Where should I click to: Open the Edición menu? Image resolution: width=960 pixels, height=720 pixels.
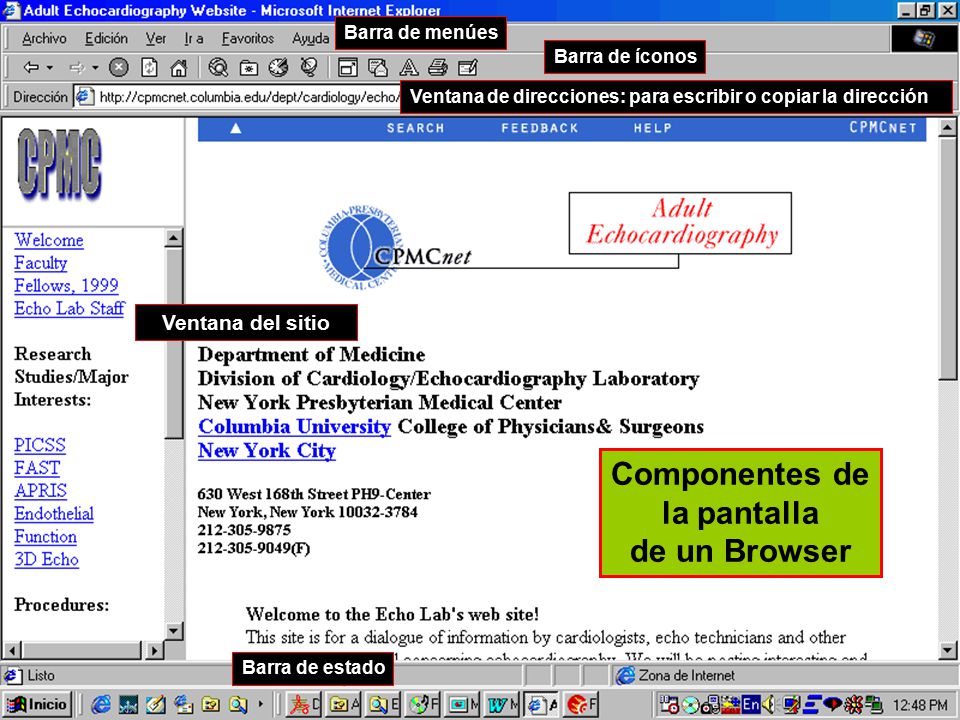(107, 39)
